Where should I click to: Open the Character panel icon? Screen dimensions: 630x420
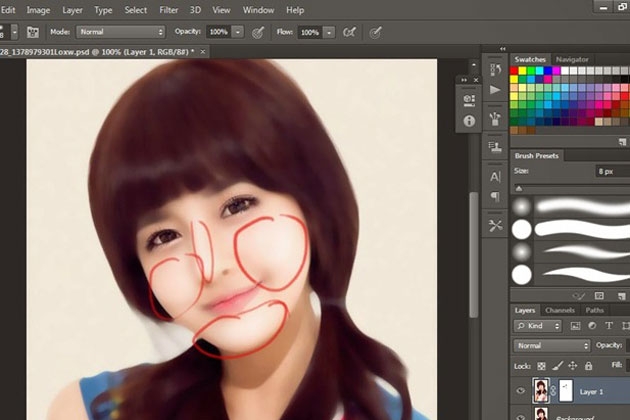pos(495,176)
